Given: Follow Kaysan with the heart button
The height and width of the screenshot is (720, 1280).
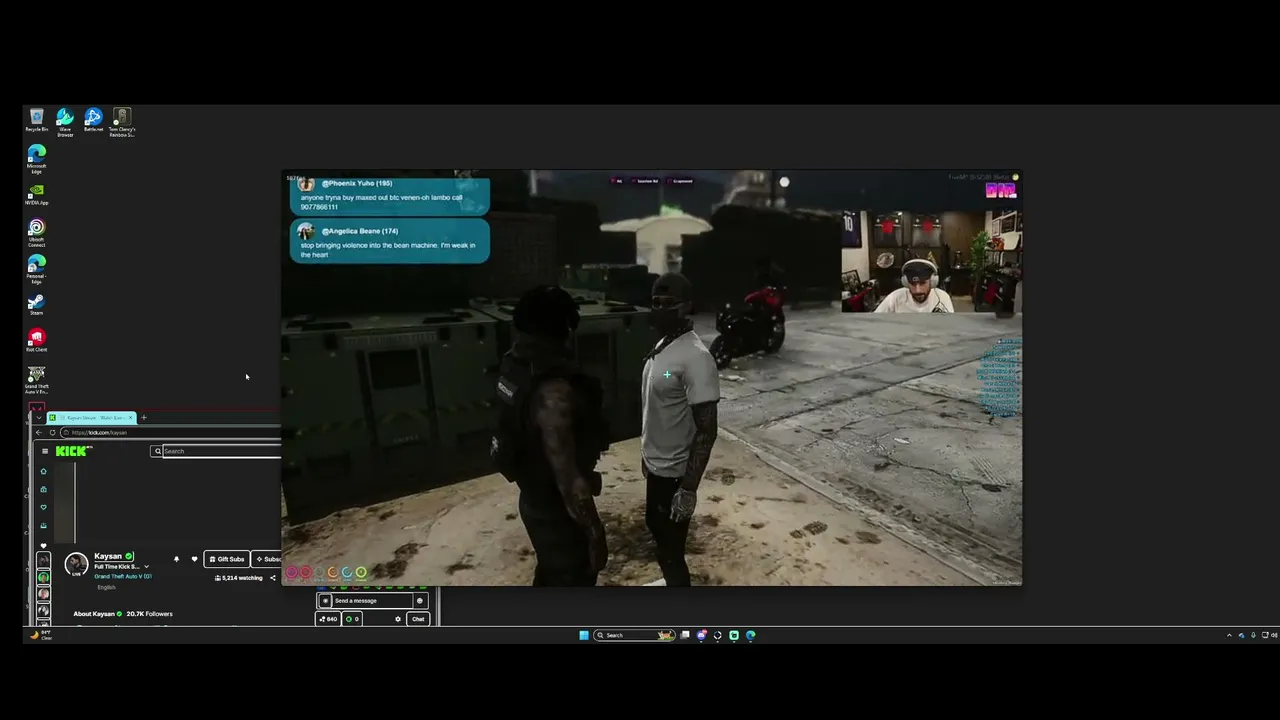Looking at the screenshot, I should point(194,559).
